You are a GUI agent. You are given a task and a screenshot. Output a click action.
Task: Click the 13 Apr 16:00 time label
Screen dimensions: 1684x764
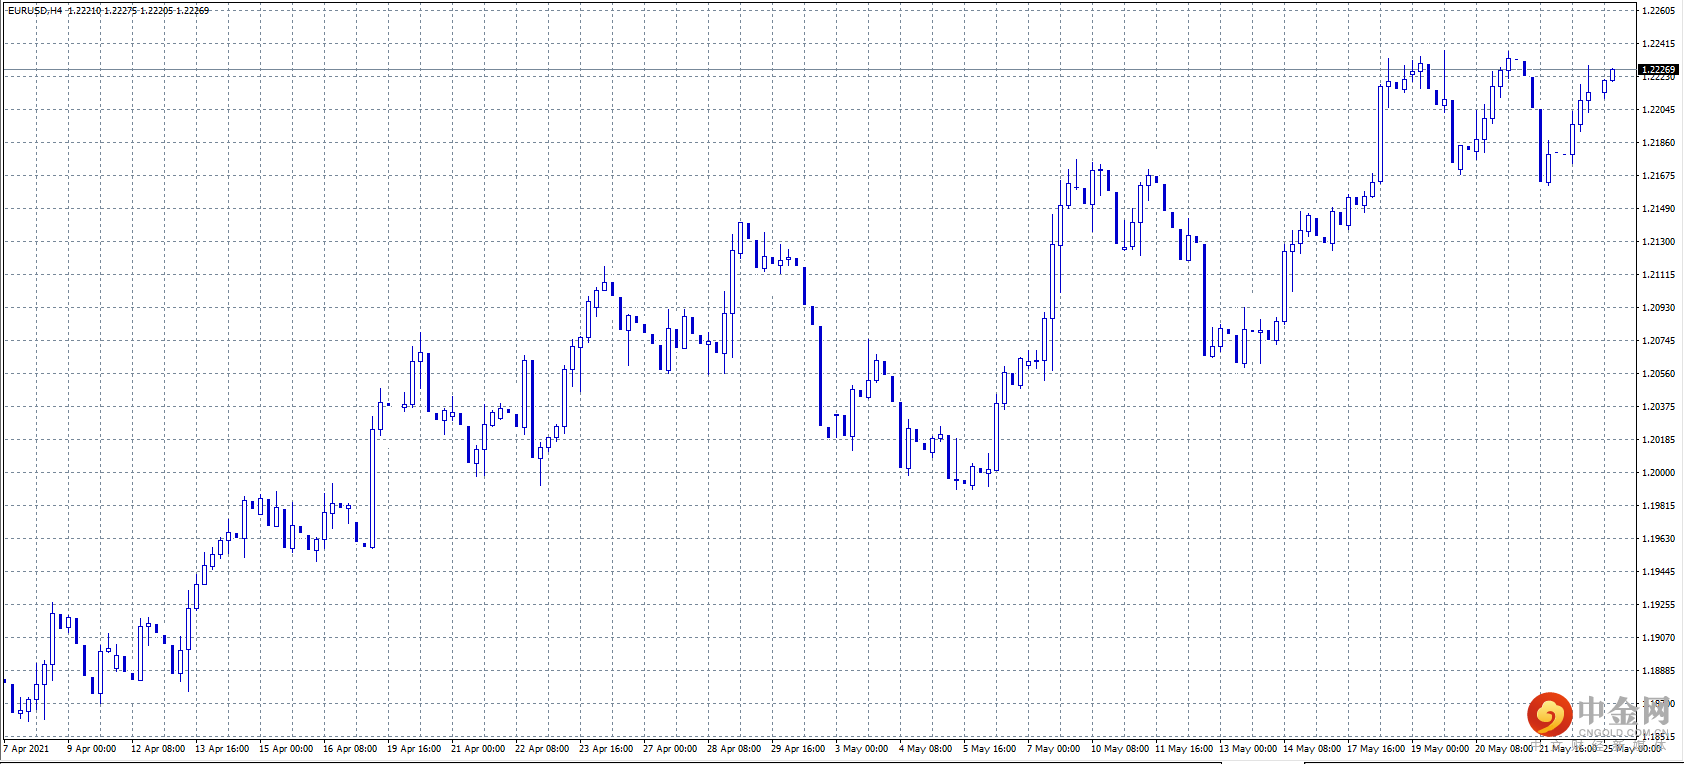click(222, 749)
